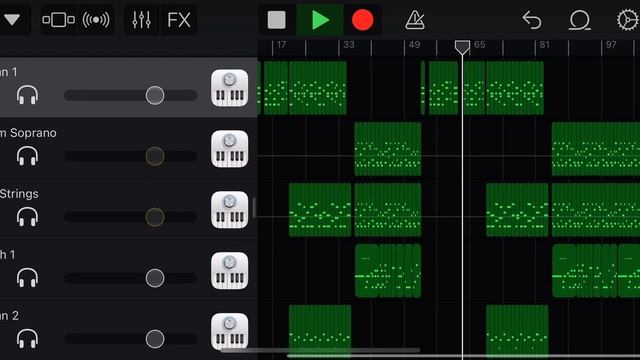This screenshot has width=640, height=360.
Task: Select Strings region starting near bar 17
Action: [x=320, y=210]
